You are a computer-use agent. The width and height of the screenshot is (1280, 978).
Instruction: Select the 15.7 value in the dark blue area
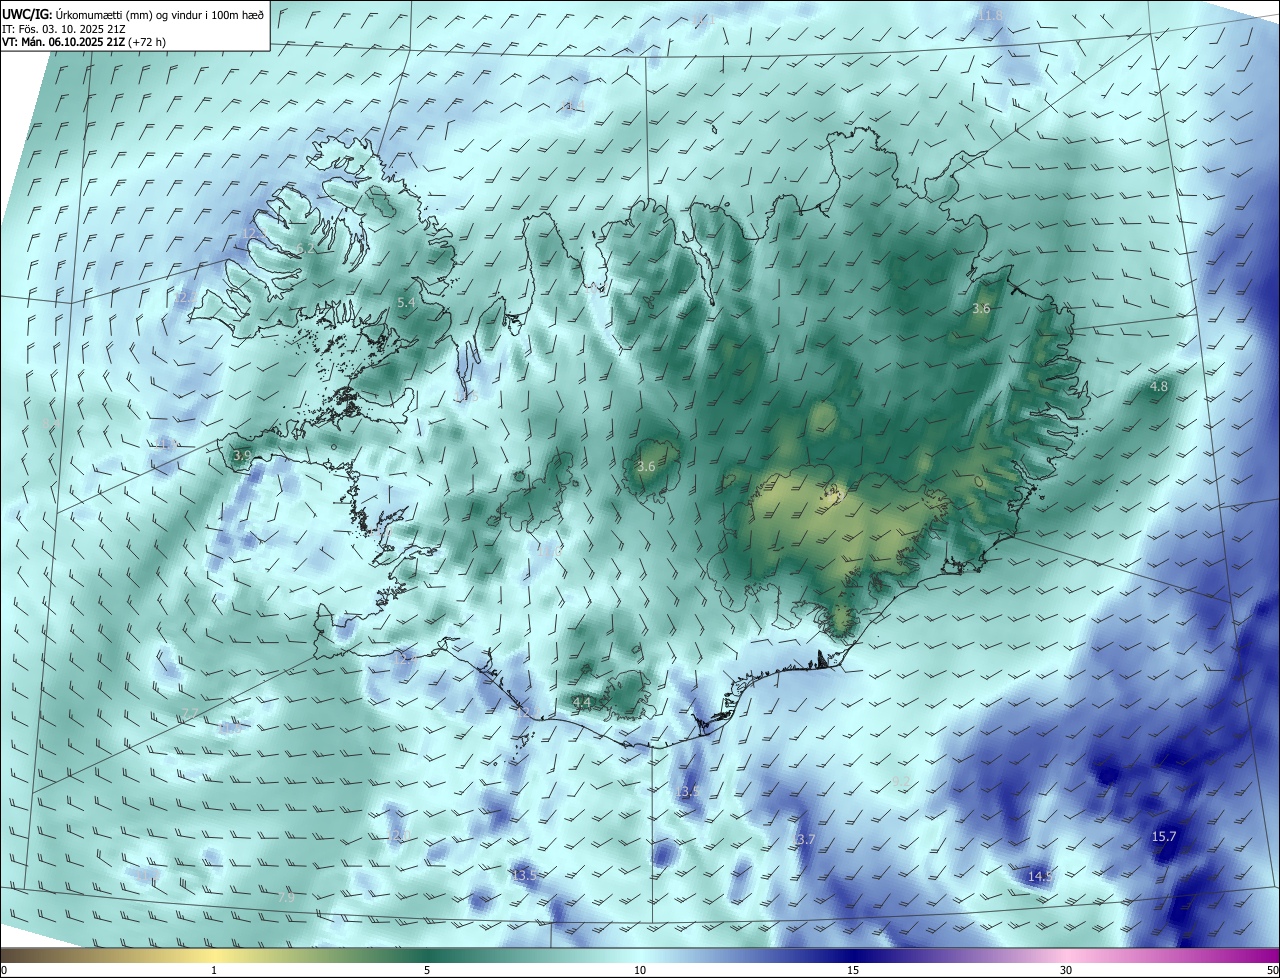coord(1165,836)
